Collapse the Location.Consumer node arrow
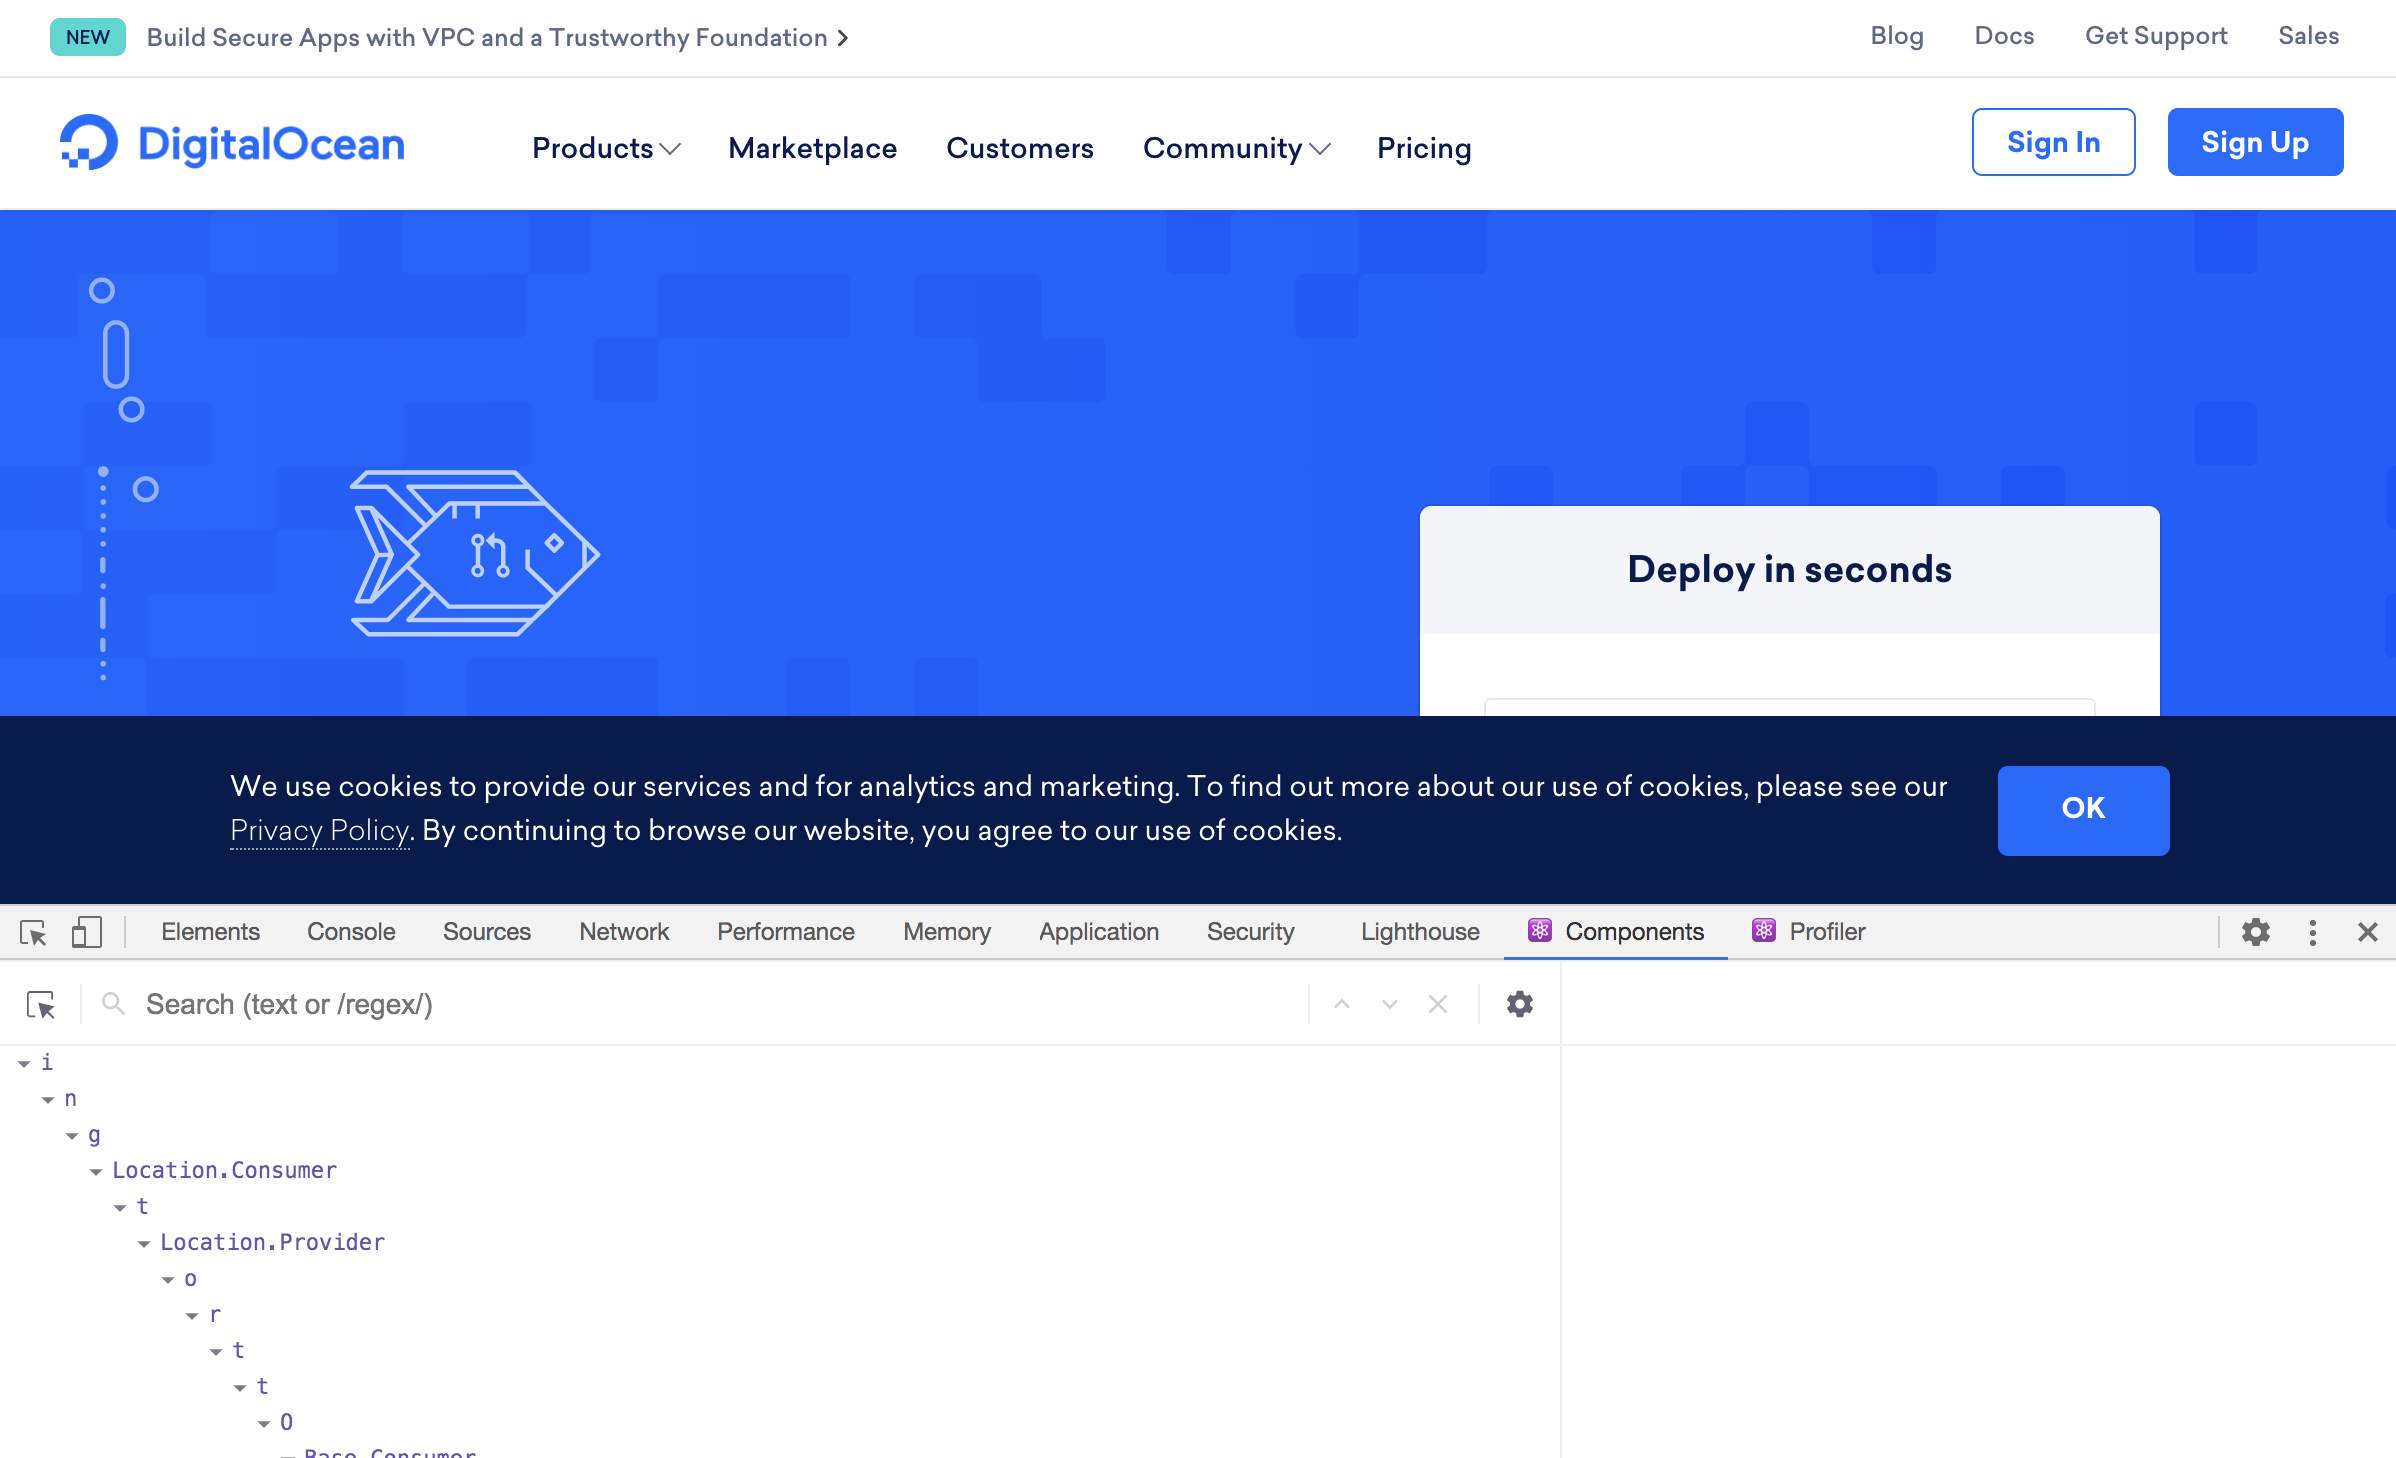The width and height of the screenshot is (2396, 1458). (x=96, y=1171)
